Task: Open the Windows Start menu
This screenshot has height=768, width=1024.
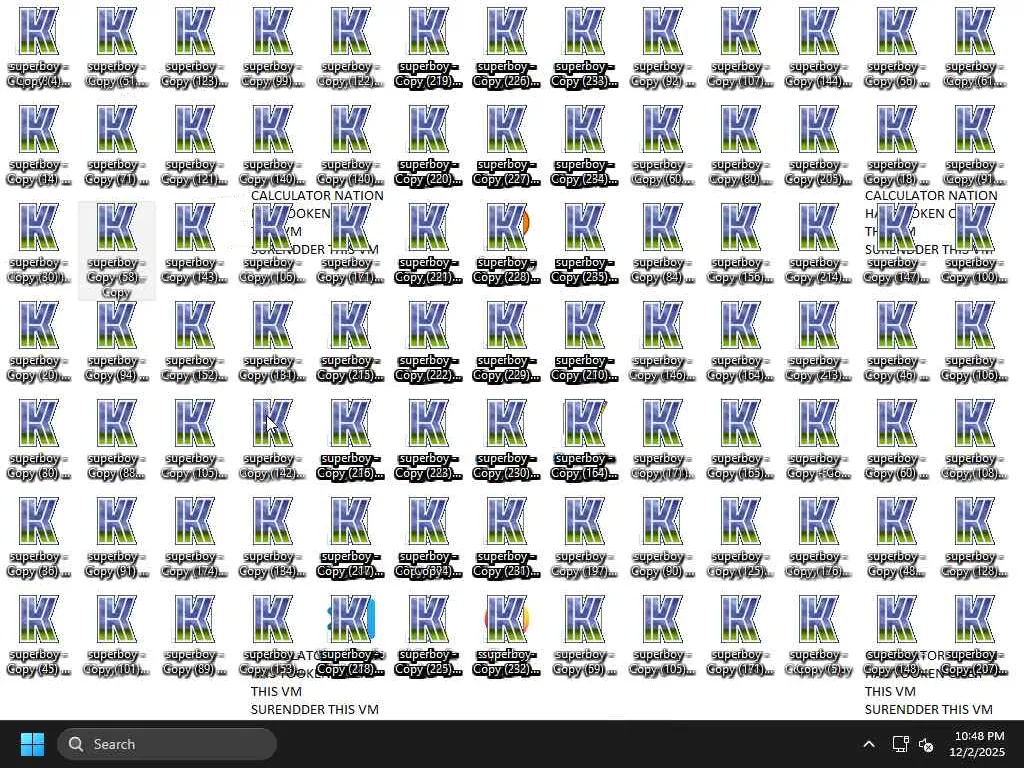Action: (x=32, y=744)
